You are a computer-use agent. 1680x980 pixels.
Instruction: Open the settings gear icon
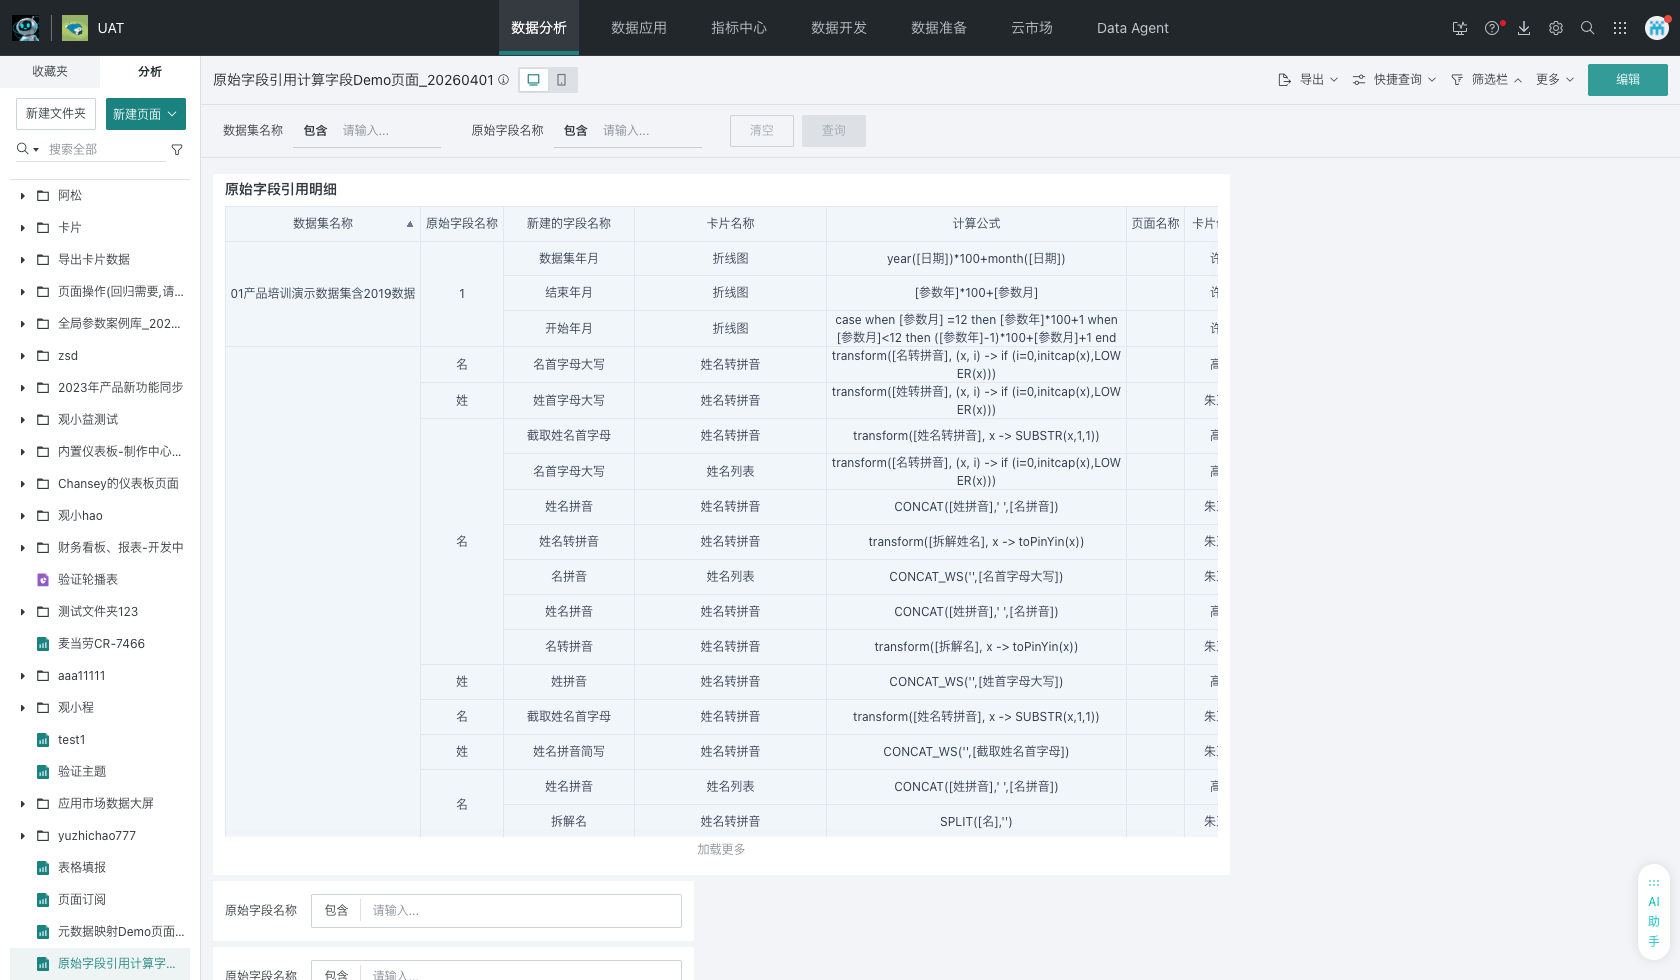click(x=1556, y=28)
